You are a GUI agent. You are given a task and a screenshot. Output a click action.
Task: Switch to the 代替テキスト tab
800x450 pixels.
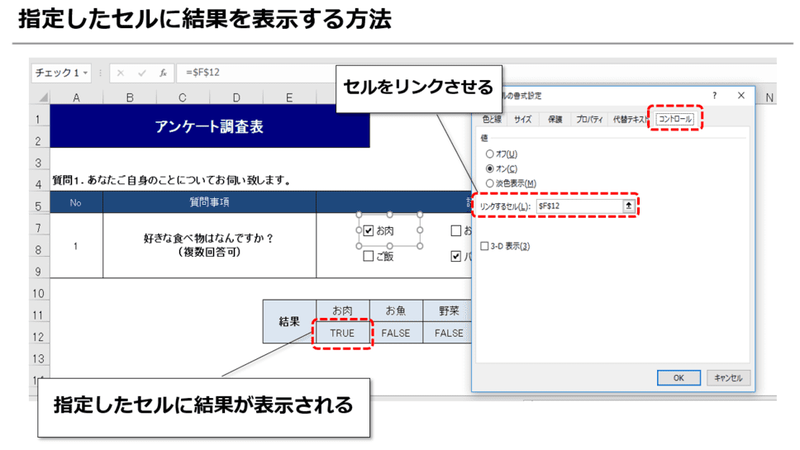pos(631,119)
